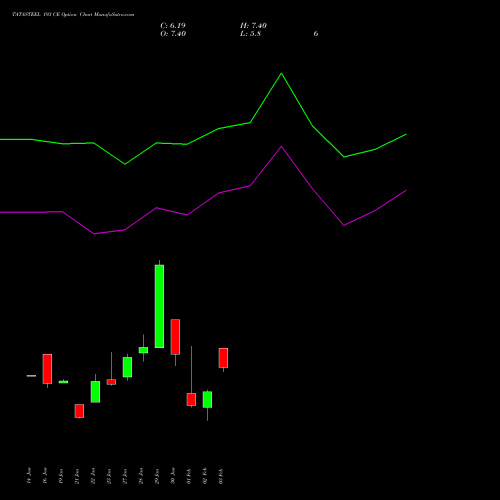Click the open value O: 7.40

173,34
